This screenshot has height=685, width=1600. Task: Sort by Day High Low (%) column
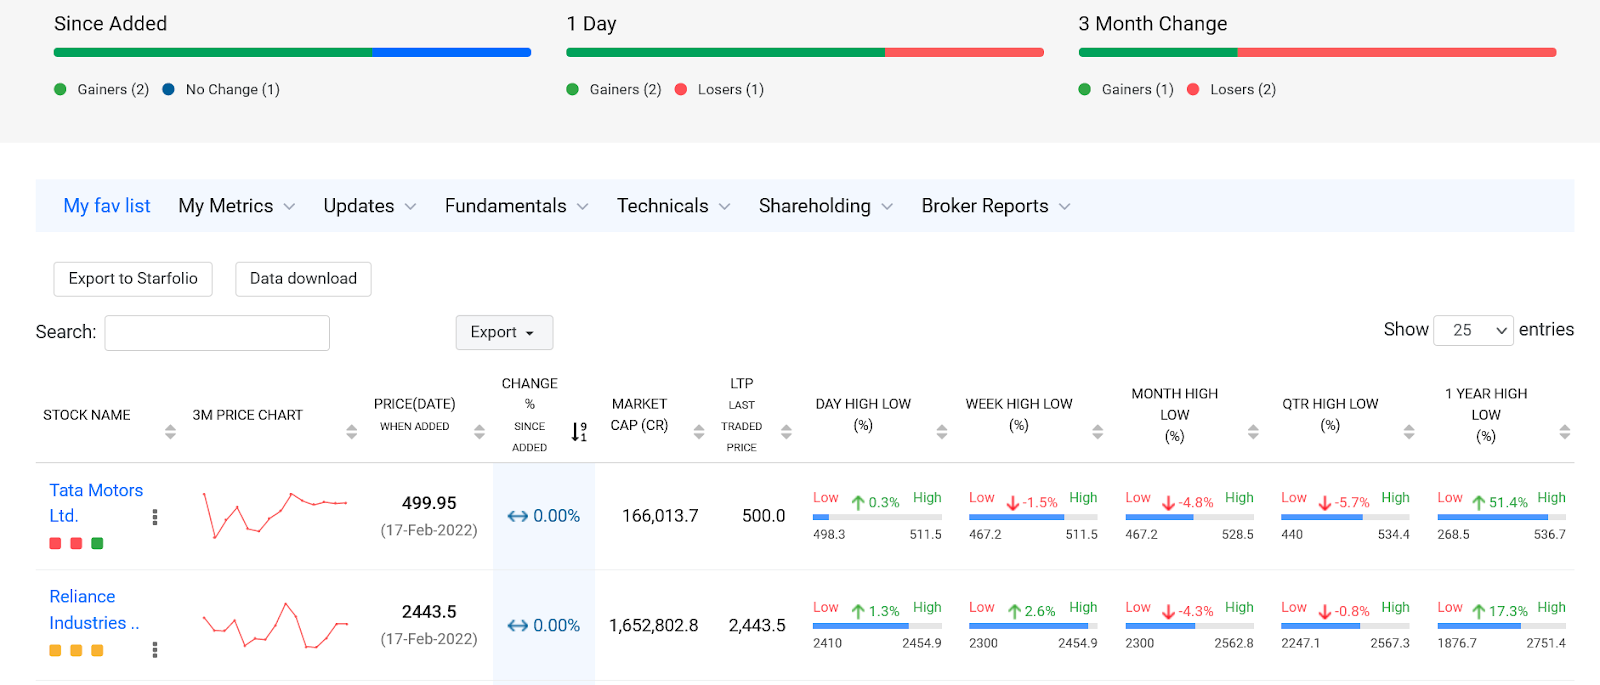tap(942, 432)
